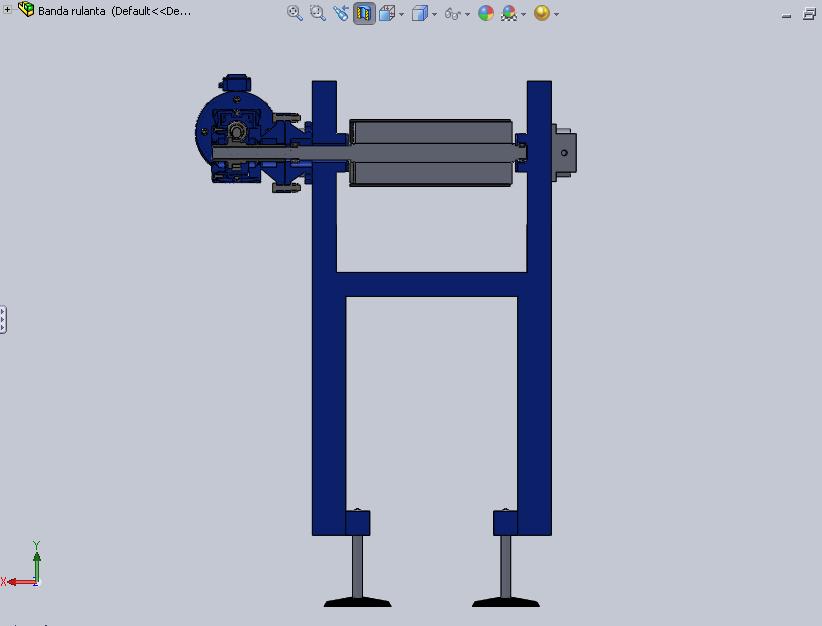822x626 pixels.
Task: Click the View Settings gold sphere icon
Action: coord(542,13)
